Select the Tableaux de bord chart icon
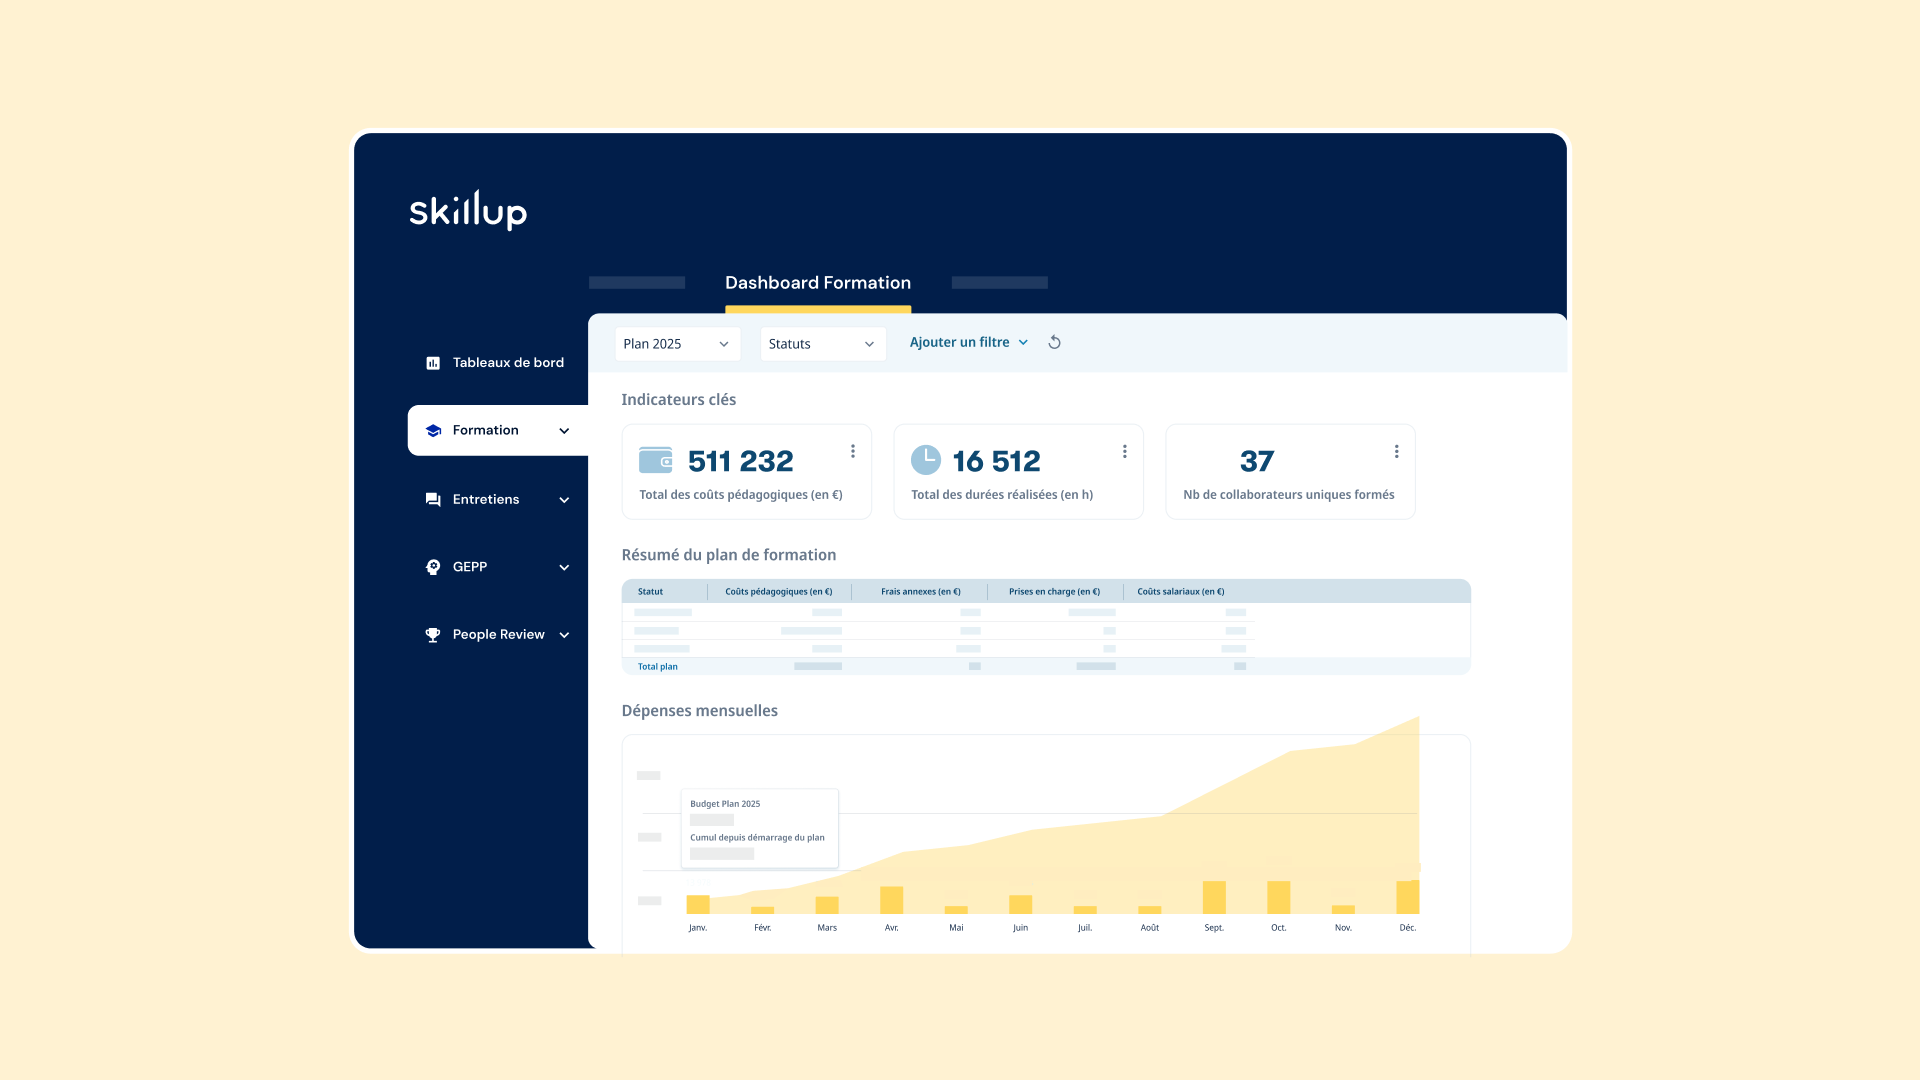Viewport: 1920px width, 1080px height. (x=433, y=362)
